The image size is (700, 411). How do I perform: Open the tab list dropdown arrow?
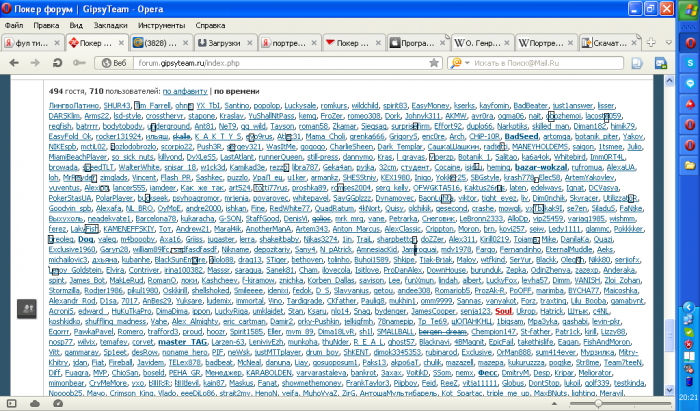tap(668, 43)
